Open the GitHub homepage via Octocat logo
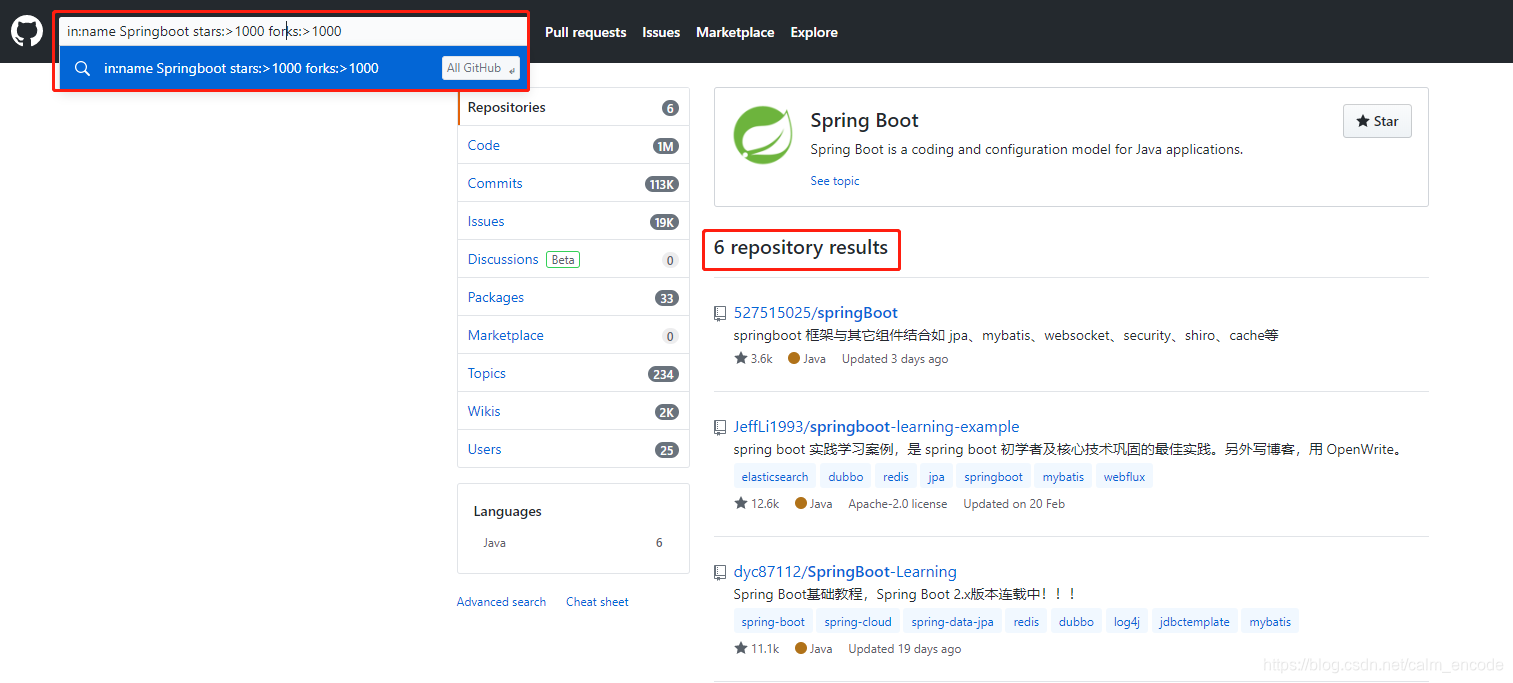 [x=26, y=32]
